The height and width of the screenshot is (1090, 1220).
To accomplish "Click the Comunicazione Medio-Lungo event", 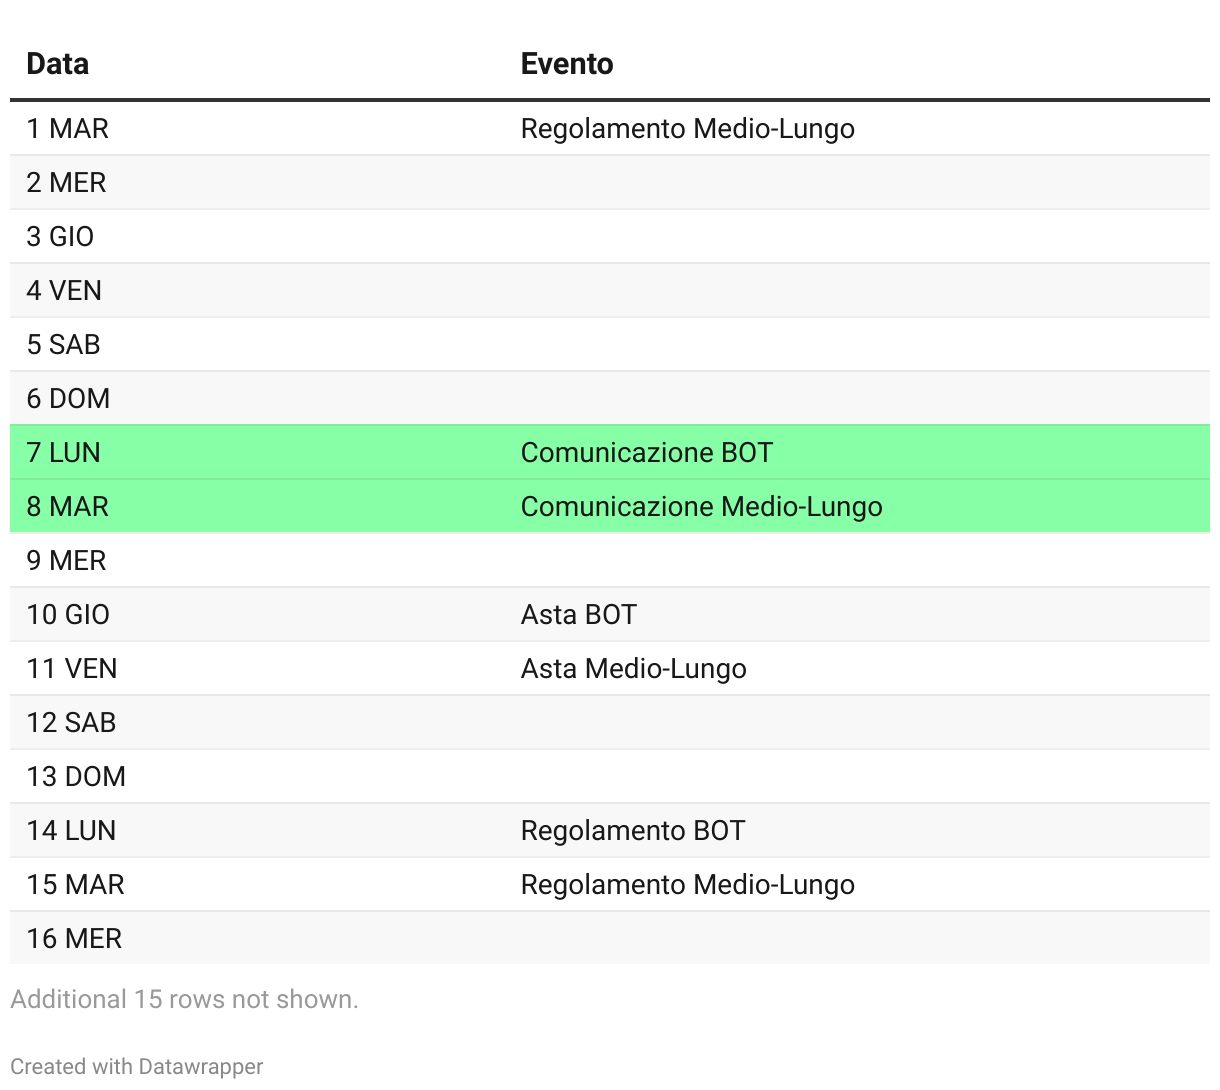I will pos(701,507).
